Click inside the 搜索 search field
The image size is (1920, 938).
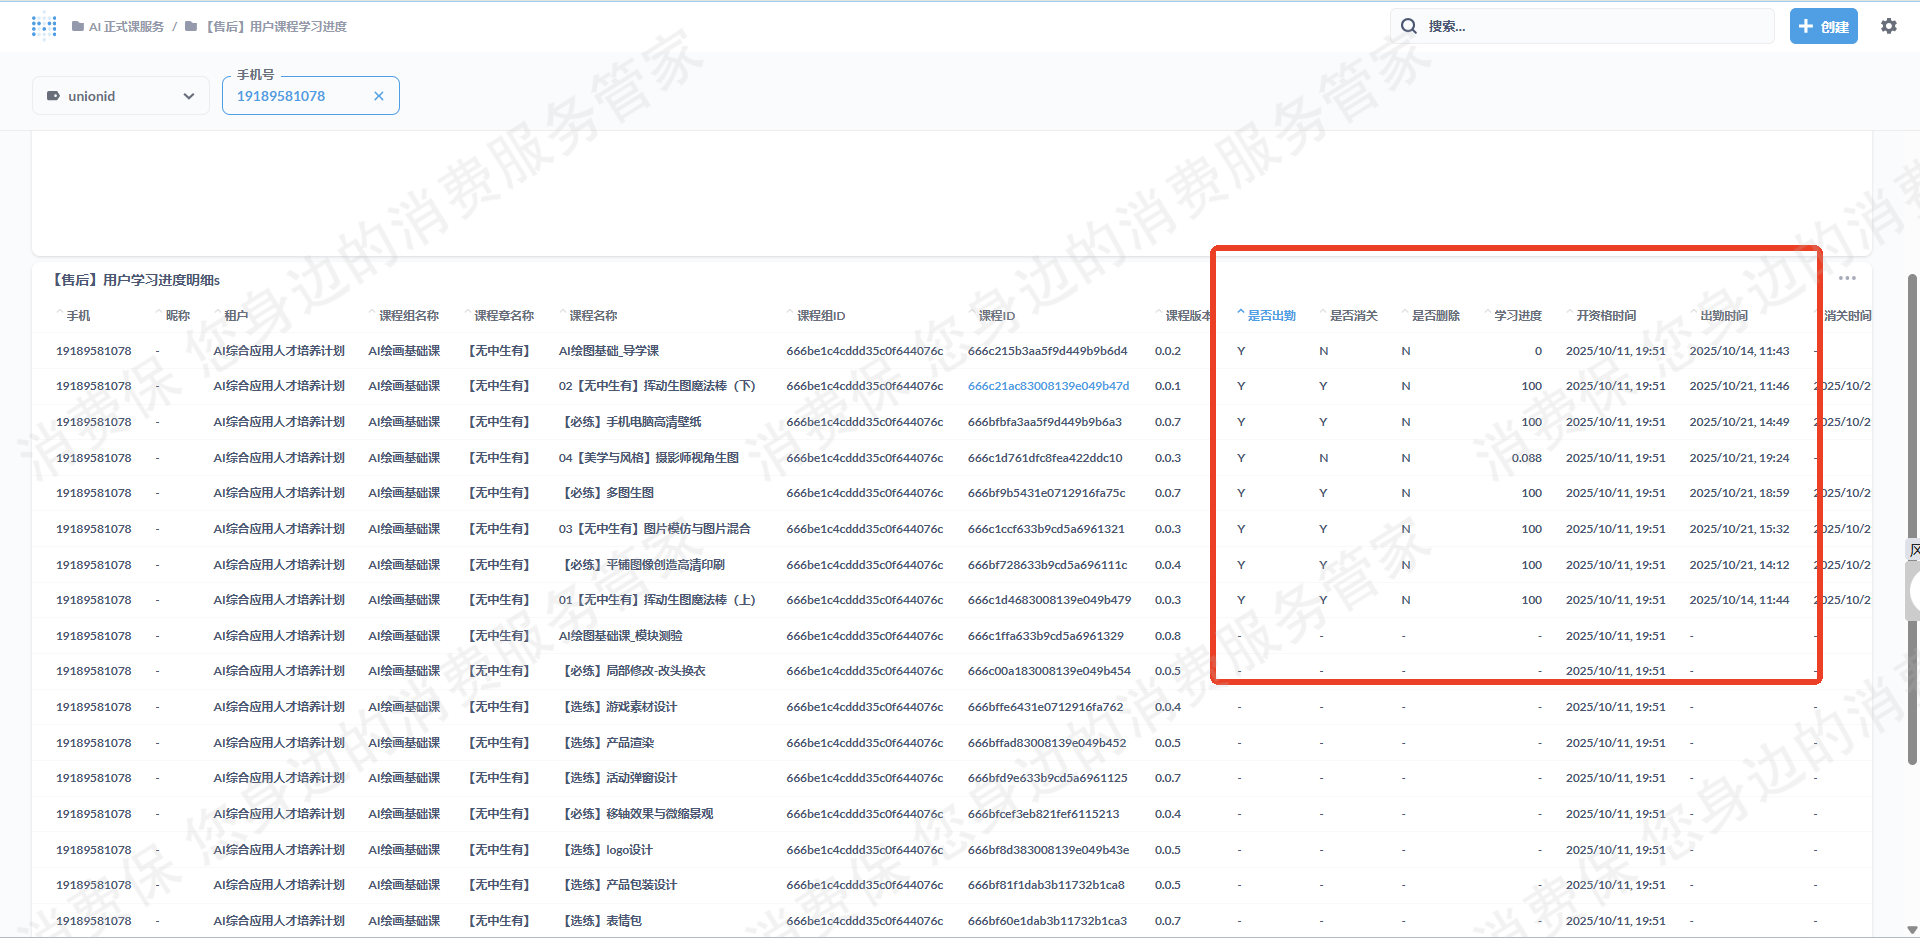click(x=1590, y=26)
